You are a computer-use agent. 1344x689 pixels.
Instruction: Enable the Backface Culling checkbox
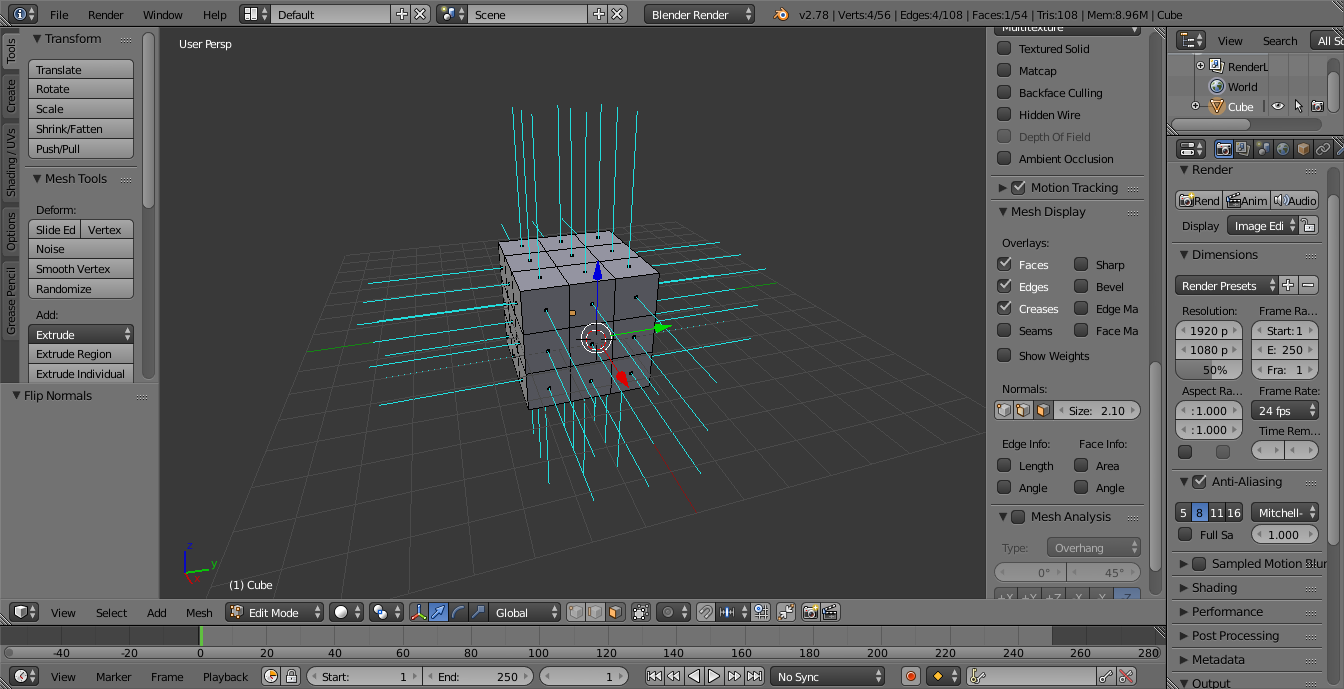[1004, 93]
